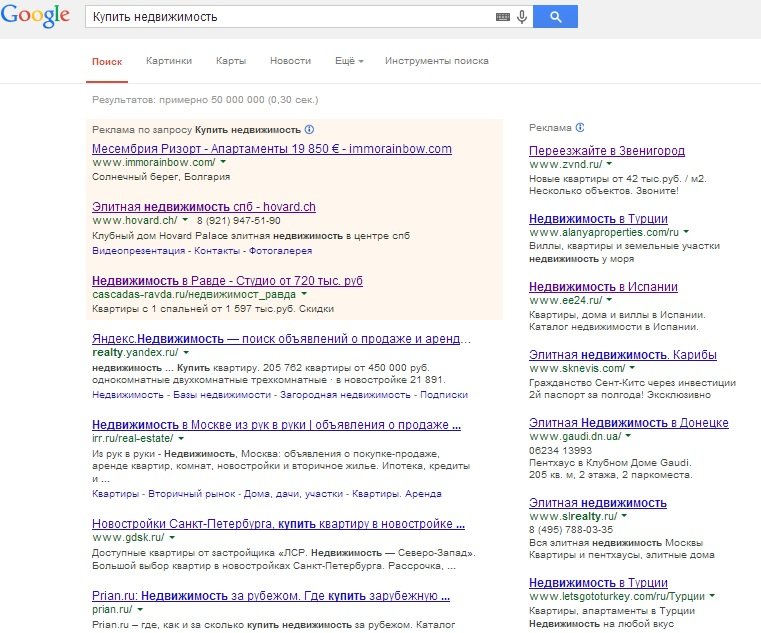Open Недвижимость в Равде Студио ad

pos(227,281)
